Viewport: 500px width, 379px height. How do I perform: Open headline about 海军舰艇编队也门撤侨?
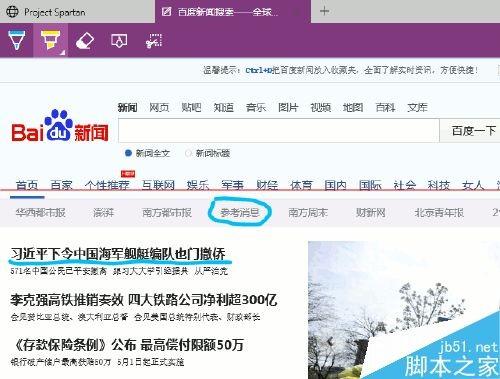(x=118, y=254)
